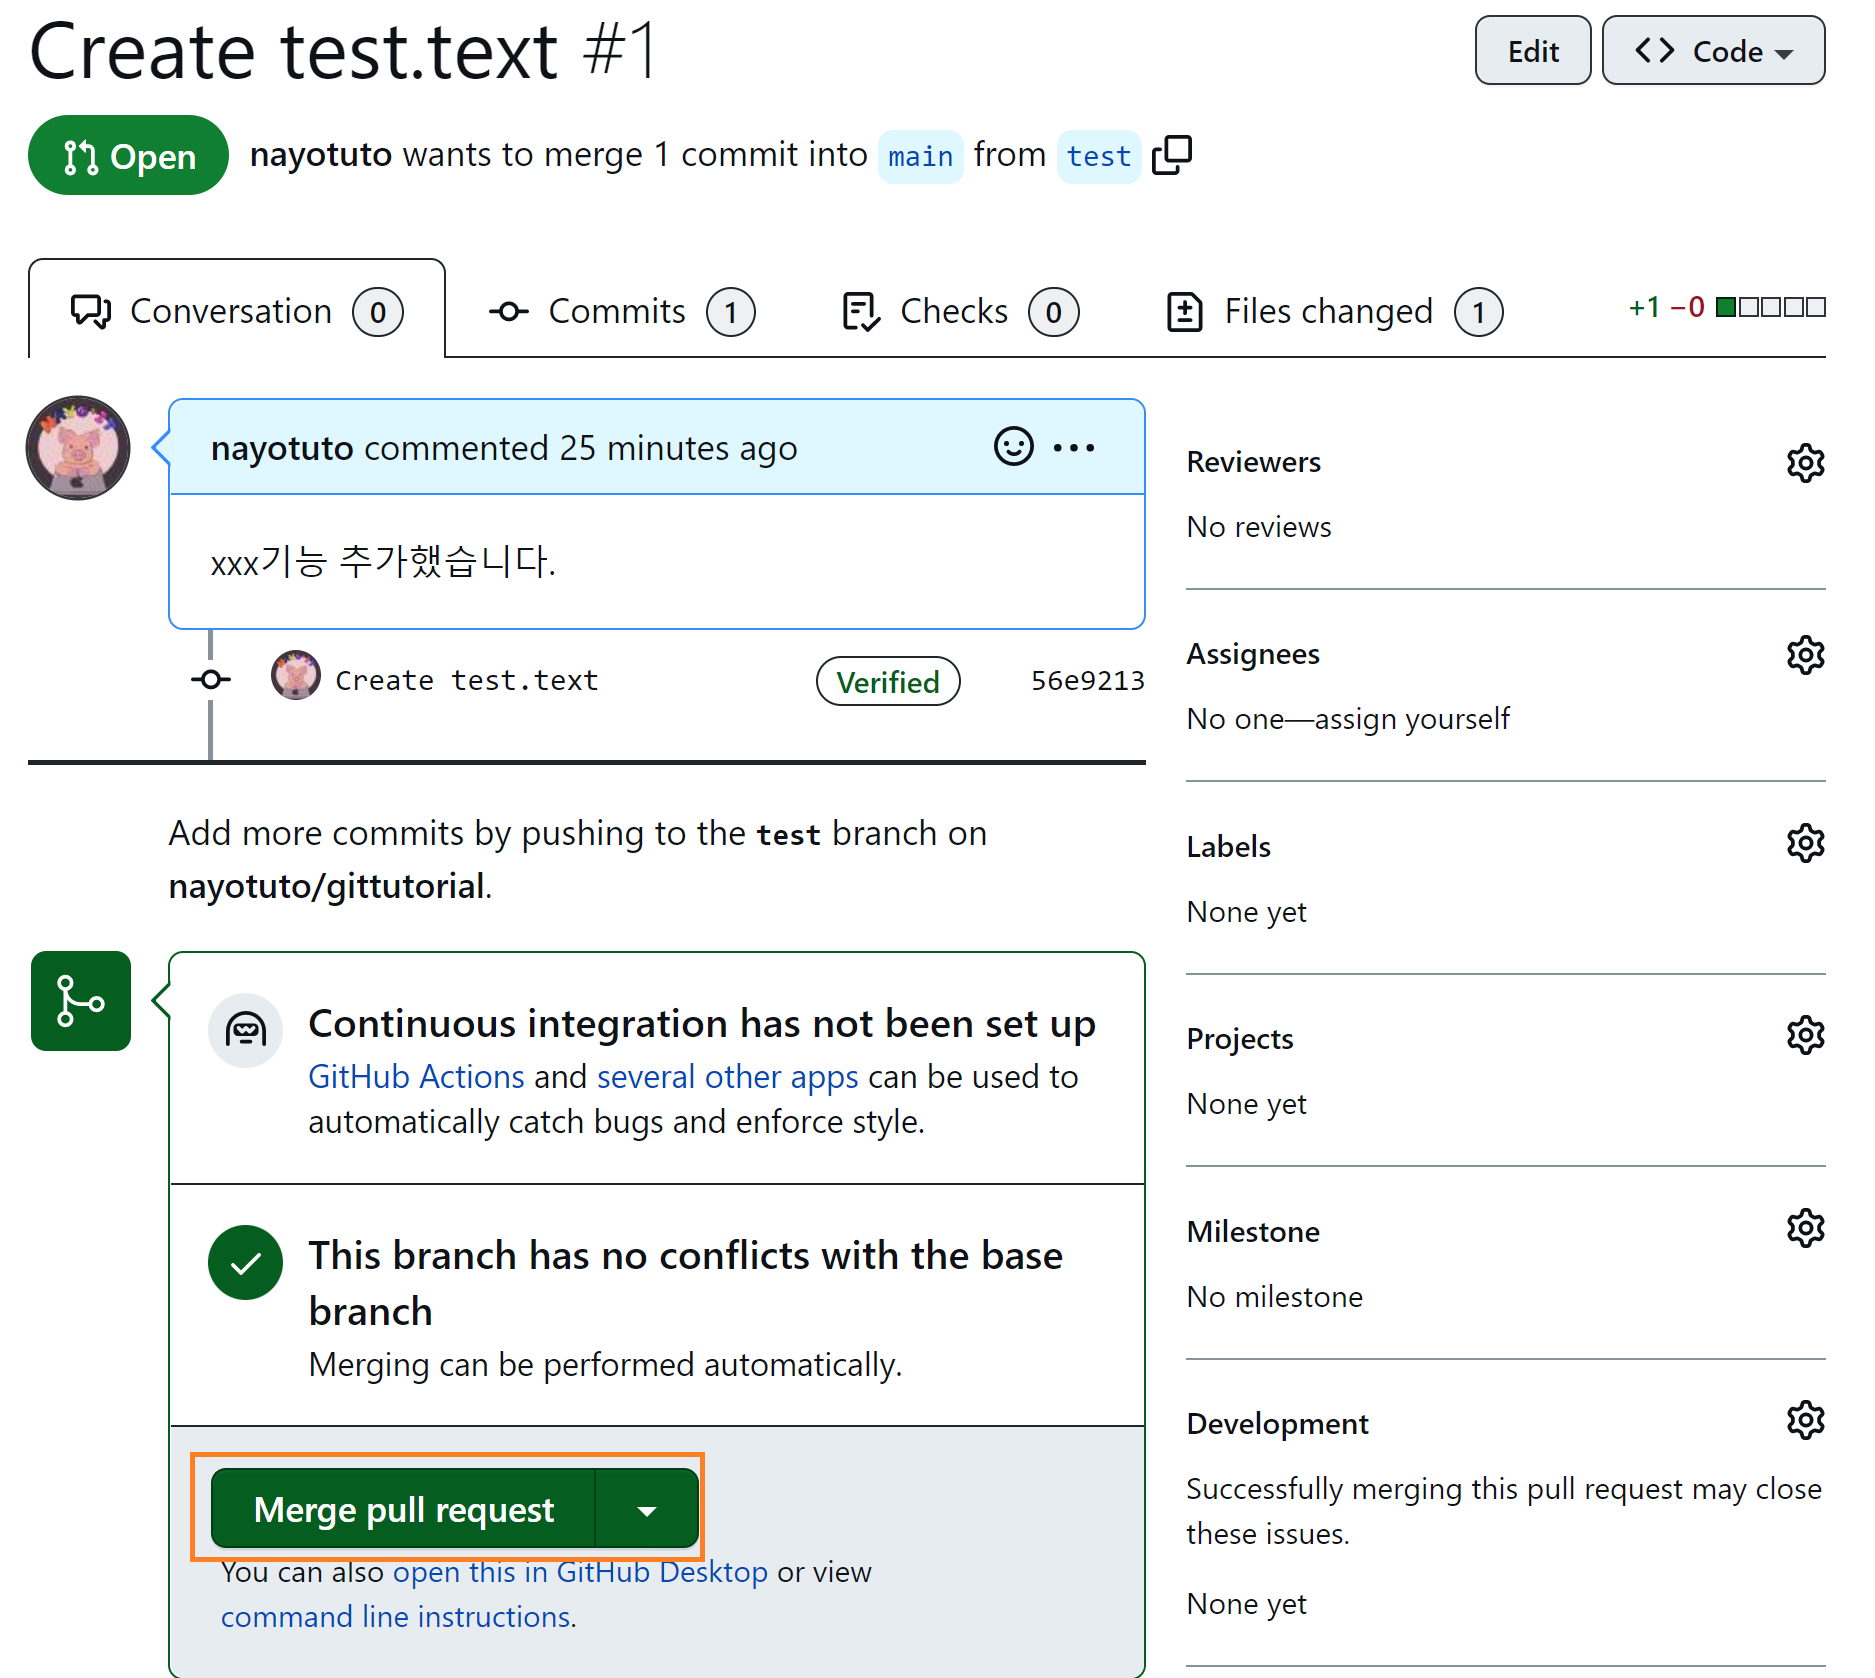Click the Merge pull request button
1875x1678 pixels.
(x=403, y=1510)
